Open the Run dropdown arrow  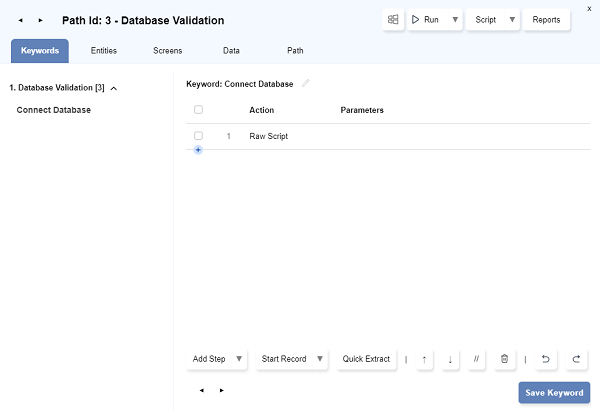tap(455, 20)
